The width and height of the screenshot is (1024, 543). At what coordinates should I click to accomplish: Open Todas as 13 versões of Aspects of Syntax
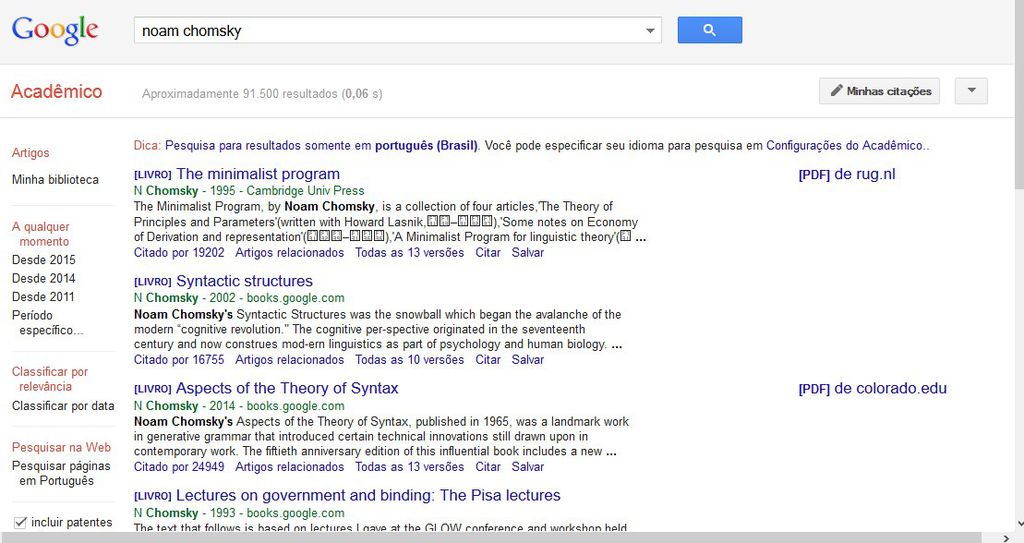[x=409, y=467]
